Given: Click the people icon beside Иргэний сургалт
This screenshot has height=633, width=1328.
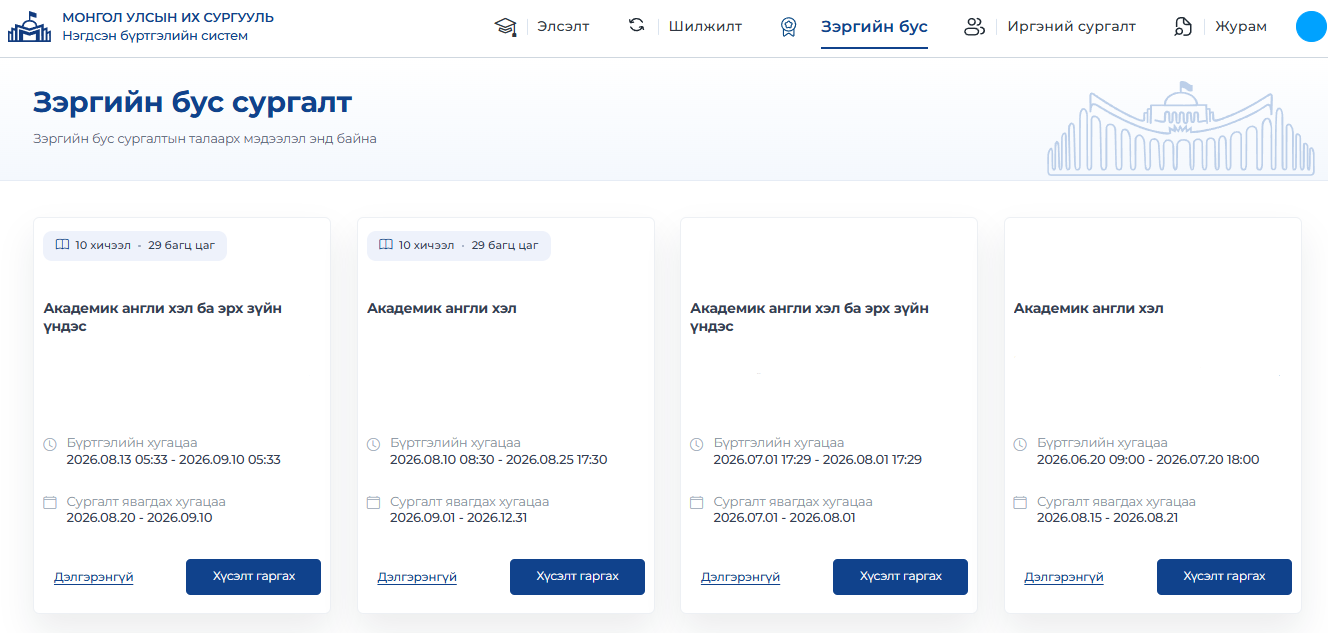Looking at the screenshot, I should coord(974,27).
